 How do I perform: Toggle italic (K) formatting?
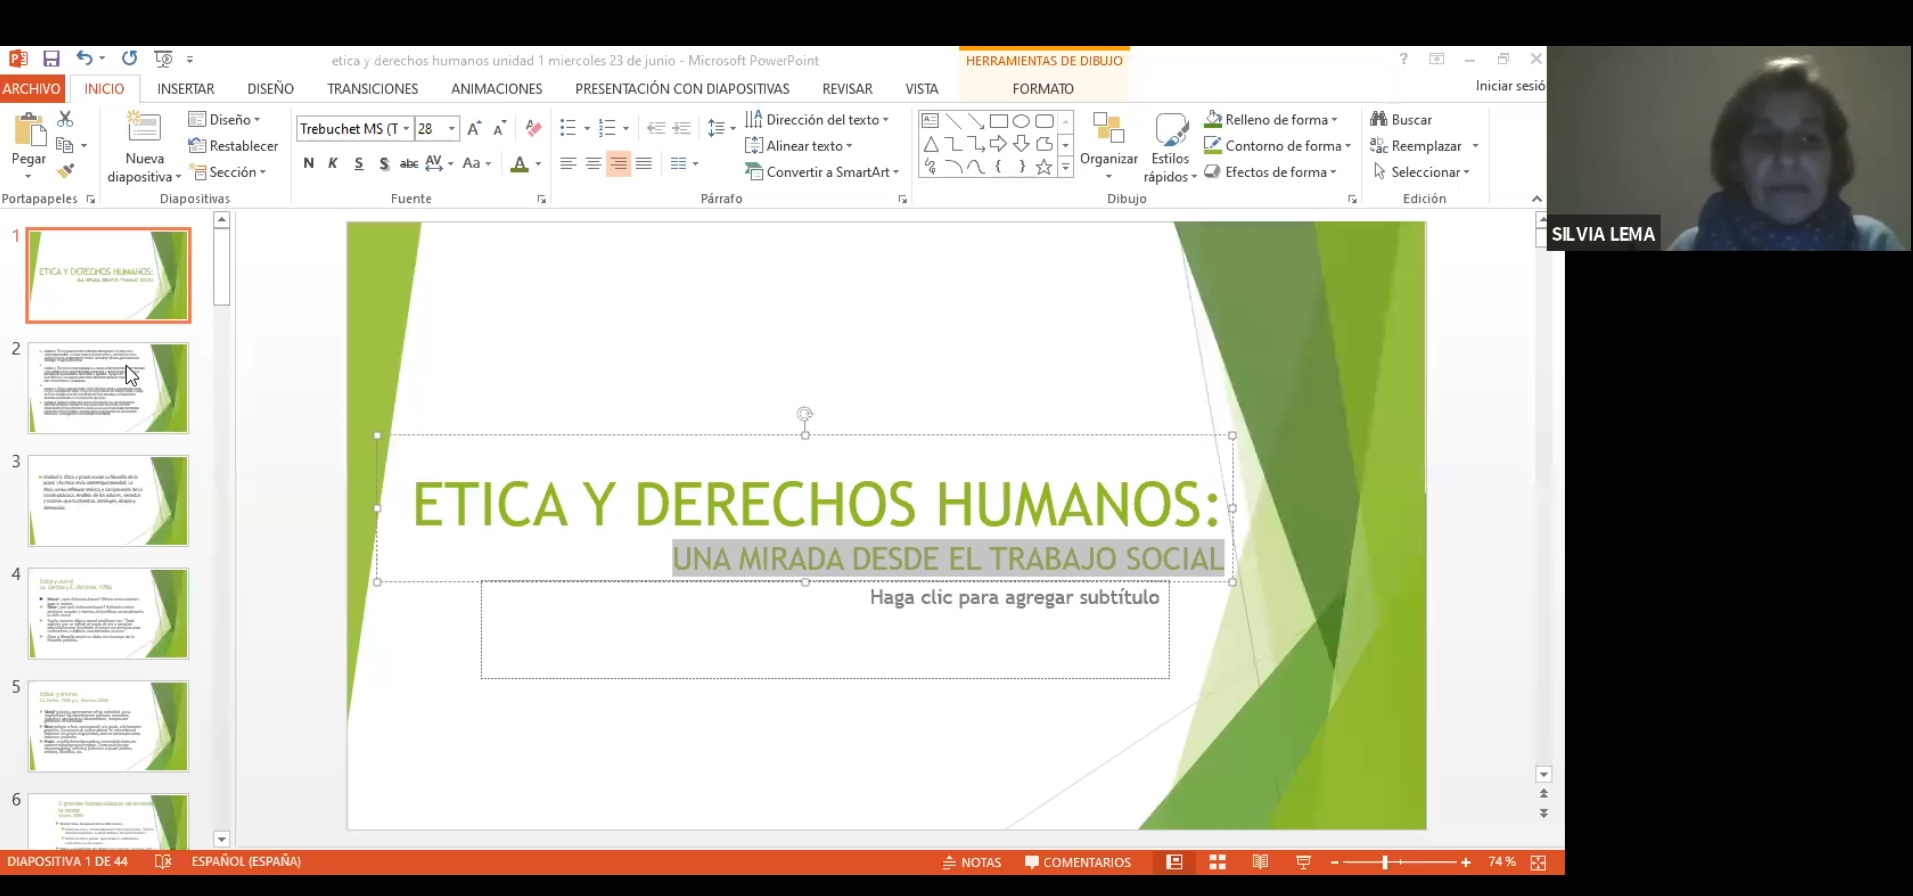(x=333, y=163)
